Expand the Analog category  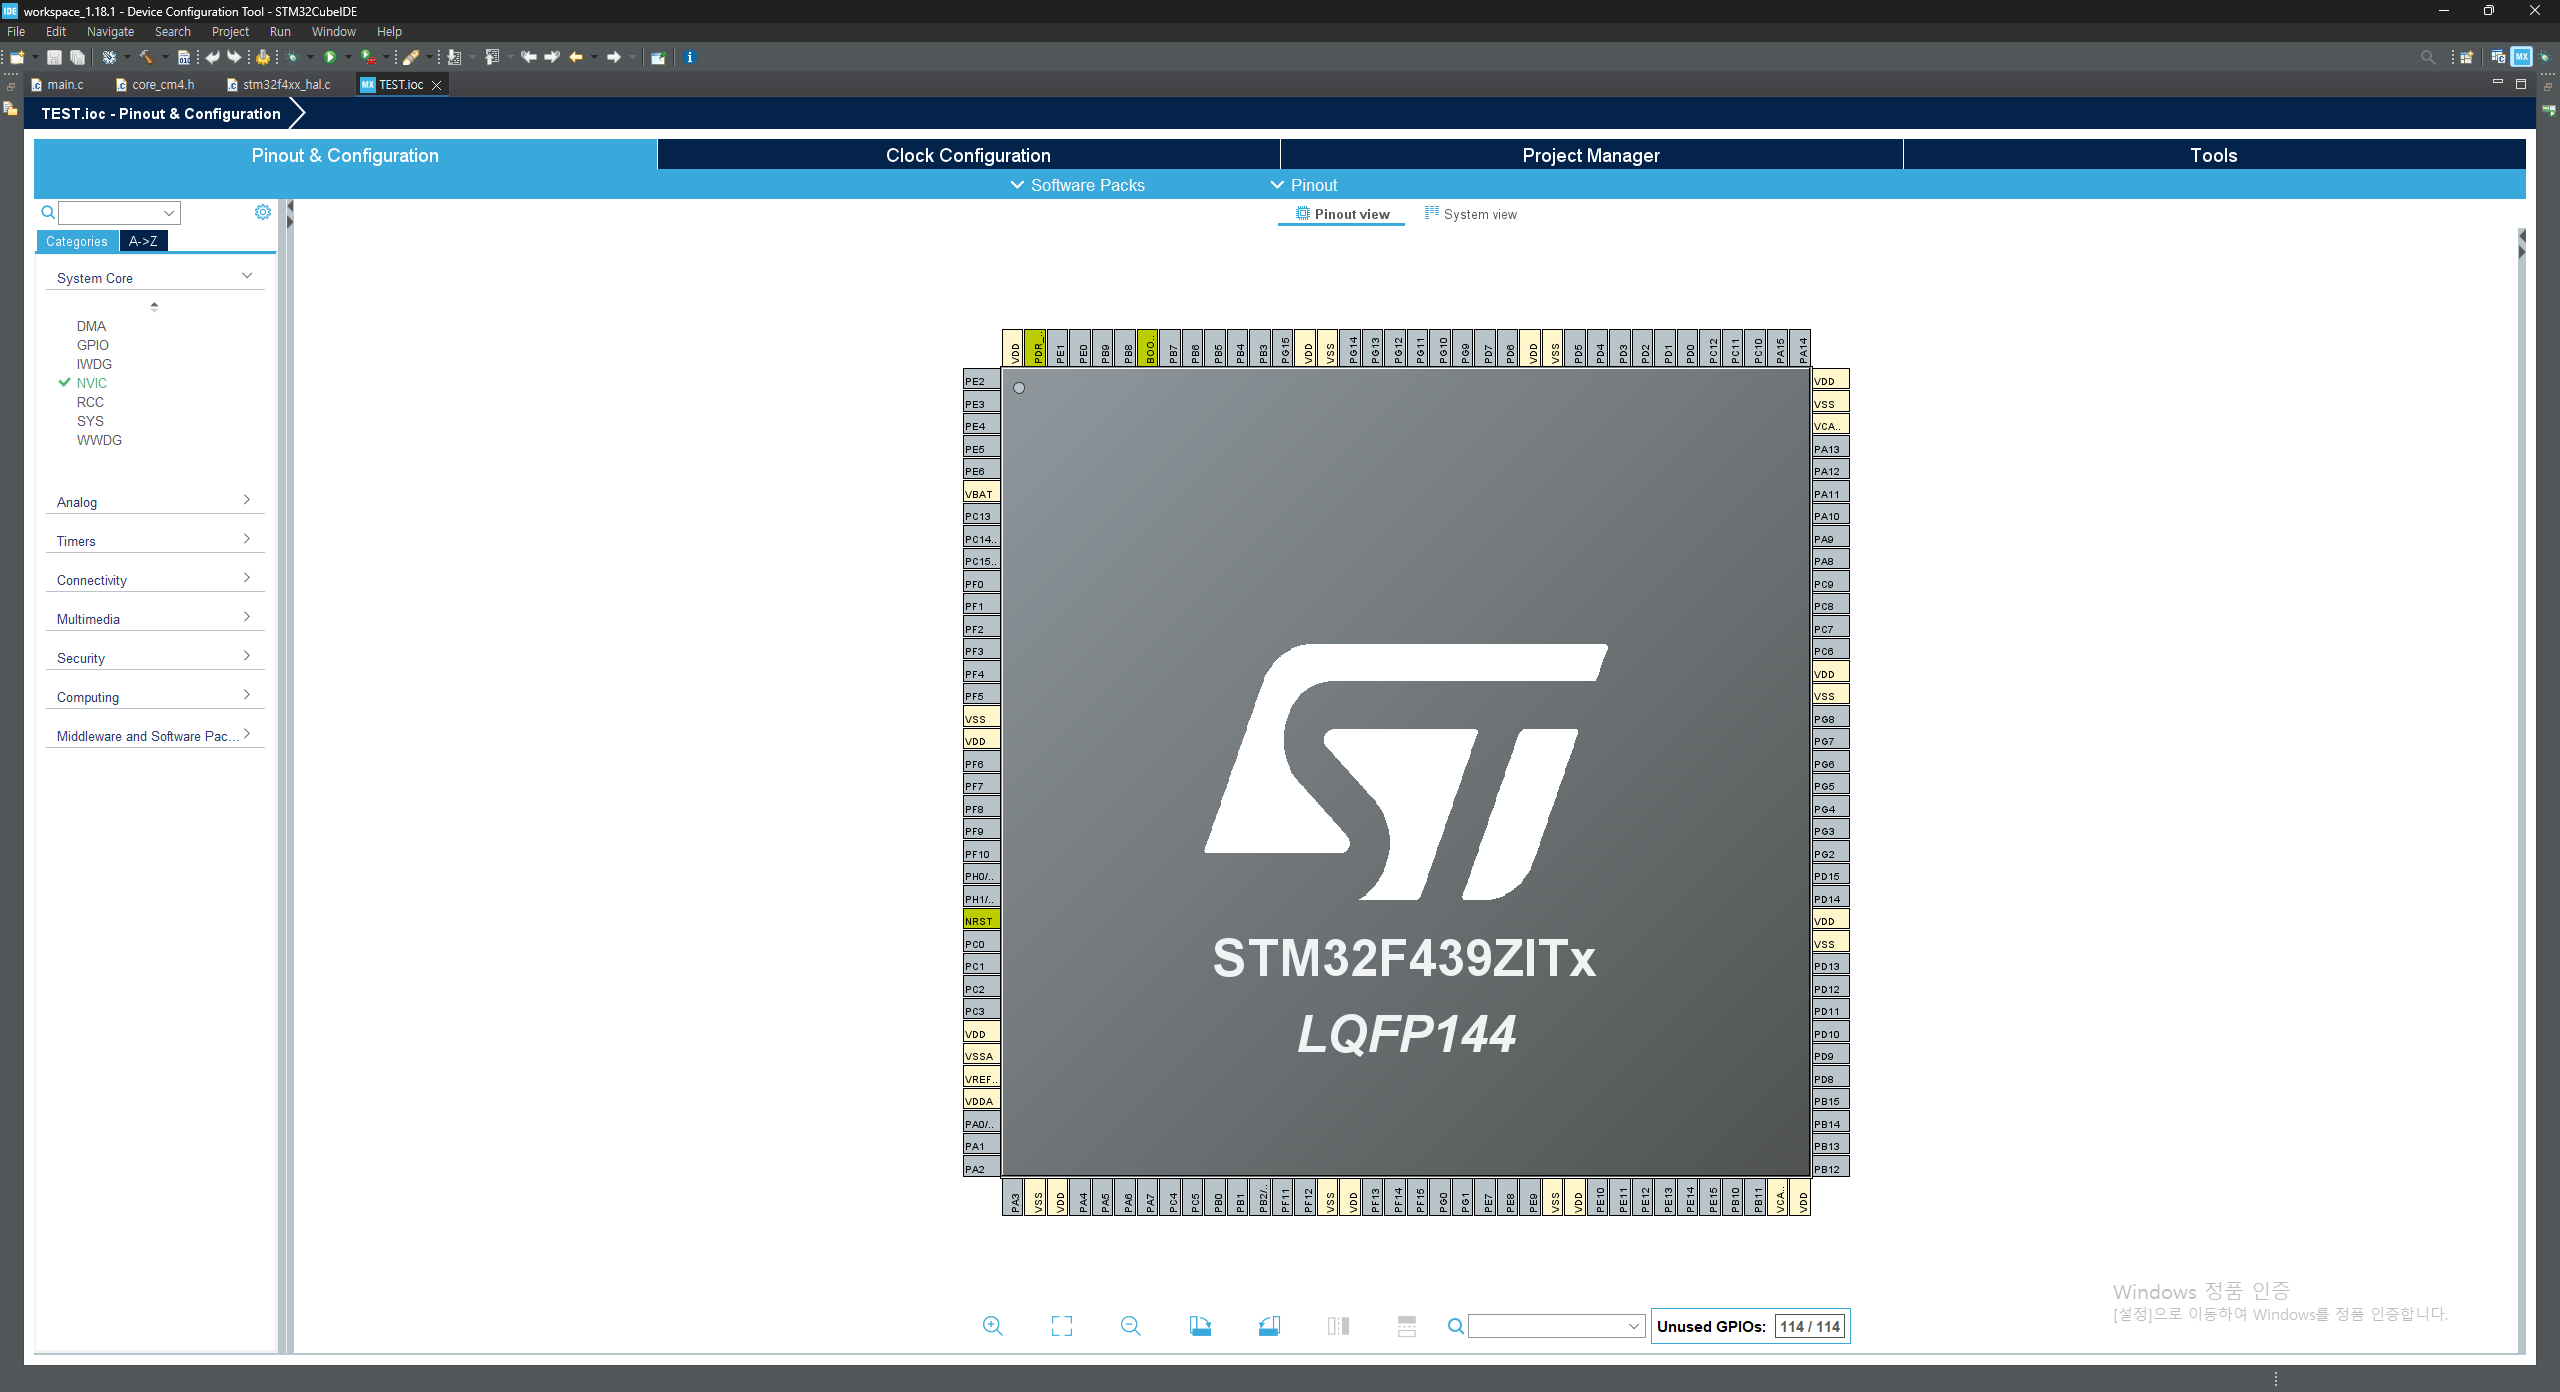tap(247, 500)
